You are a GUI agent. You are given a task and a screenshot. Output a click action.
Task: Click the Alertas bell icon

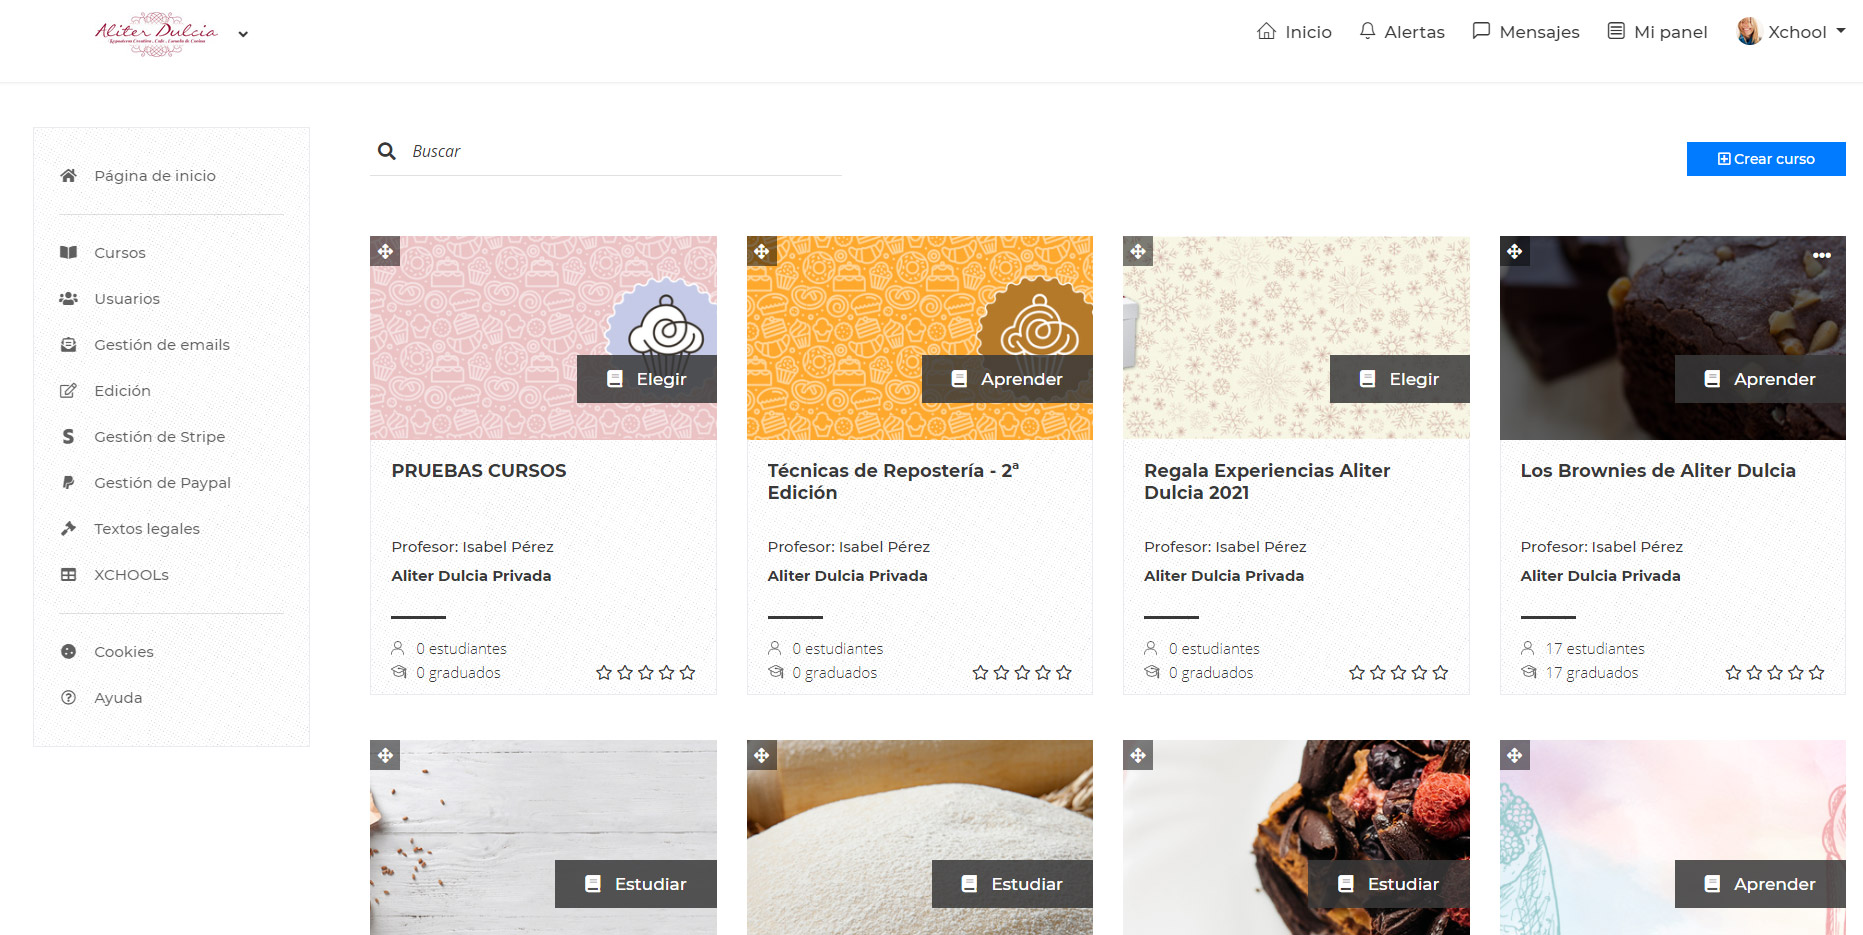(1367, 31)
